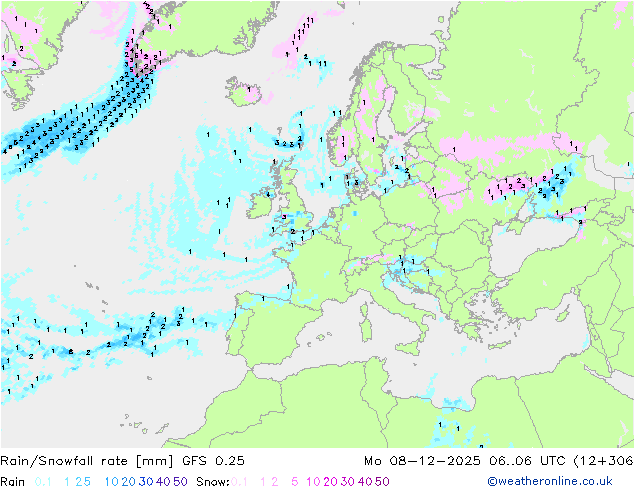Open the weatheronline.co.uk copyright link

(549, 481)
